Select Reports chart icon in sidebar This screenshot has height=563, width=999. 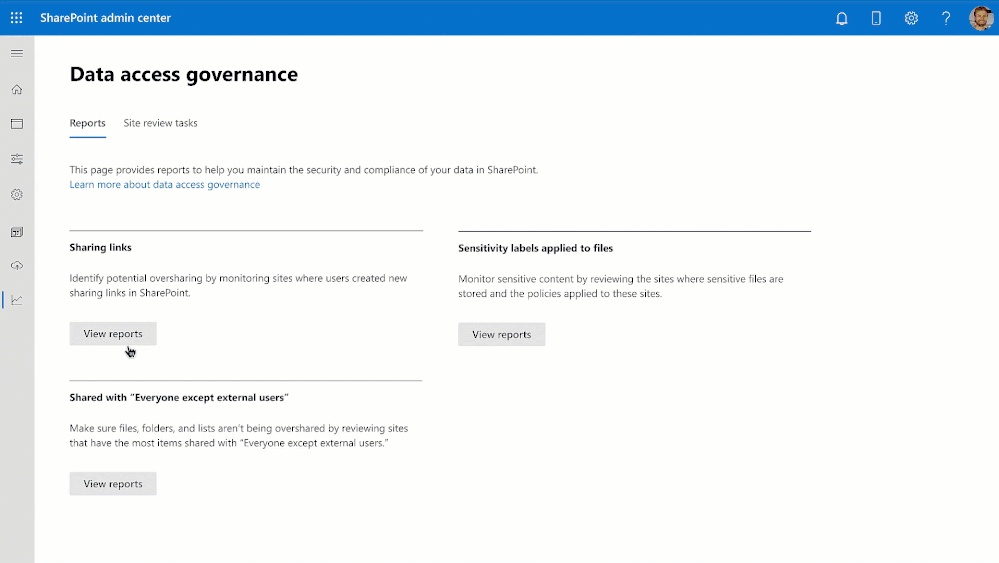(x=17, y=300)
